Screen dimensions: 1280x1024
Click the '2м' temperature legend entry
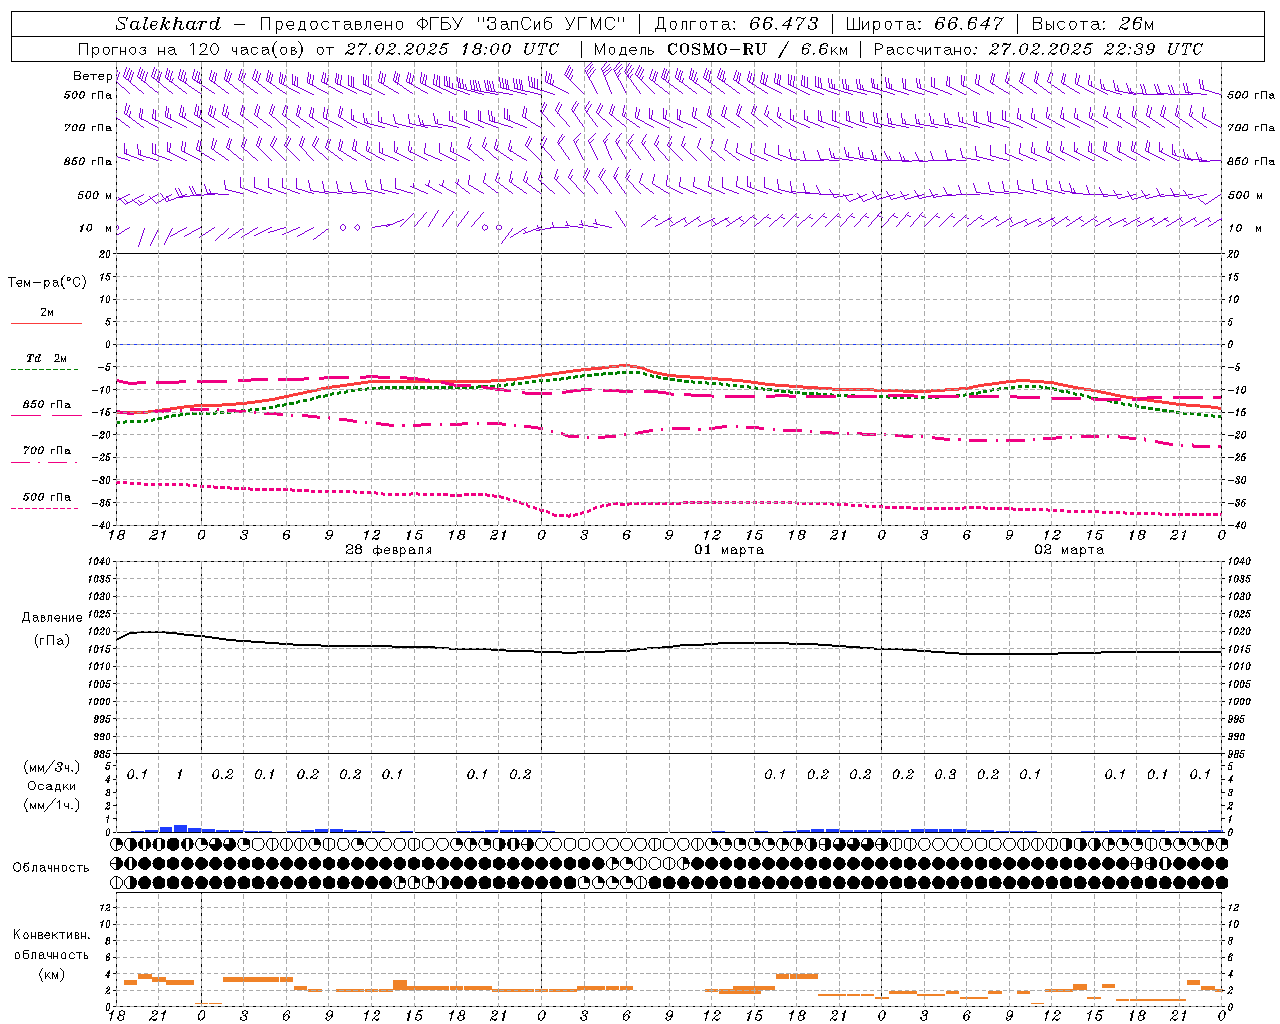click(x=47, y=312)
